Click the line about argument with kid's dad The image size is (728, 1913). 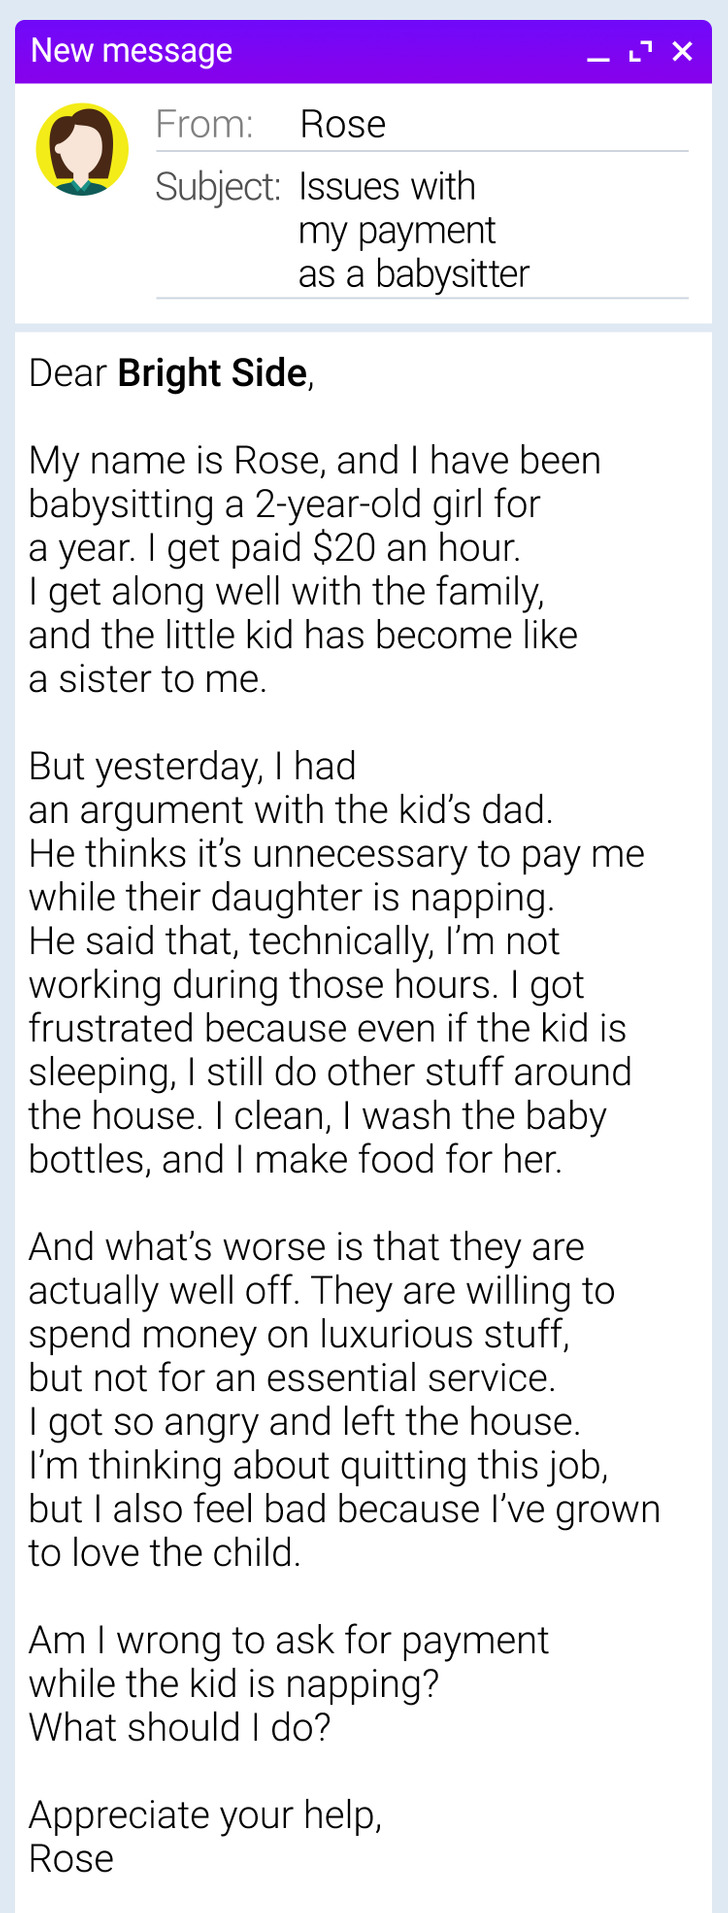coord(291,810)
